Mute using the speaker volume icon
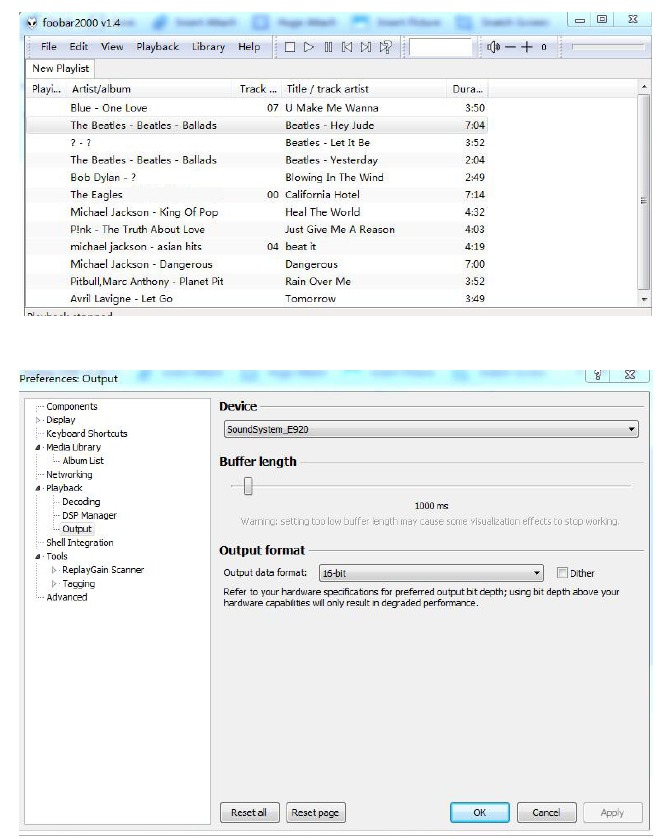The width and height of the screenshot is (658, 839). point(493,47)
